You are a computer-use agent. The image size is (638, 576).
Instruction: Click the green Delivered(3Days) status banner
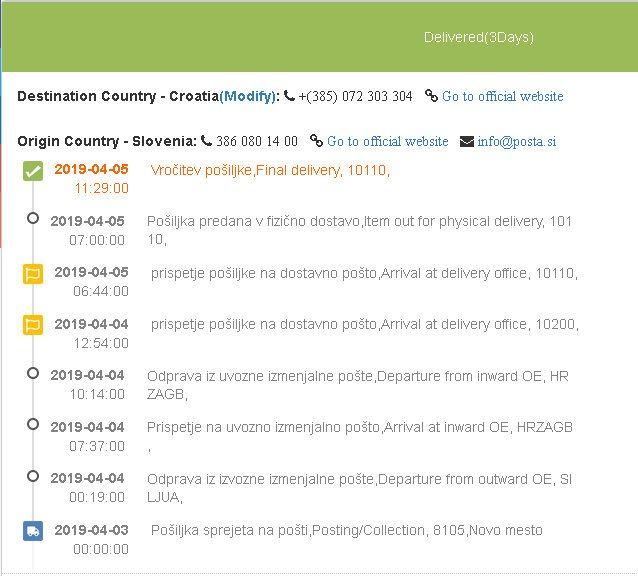(x=478, y=37)
